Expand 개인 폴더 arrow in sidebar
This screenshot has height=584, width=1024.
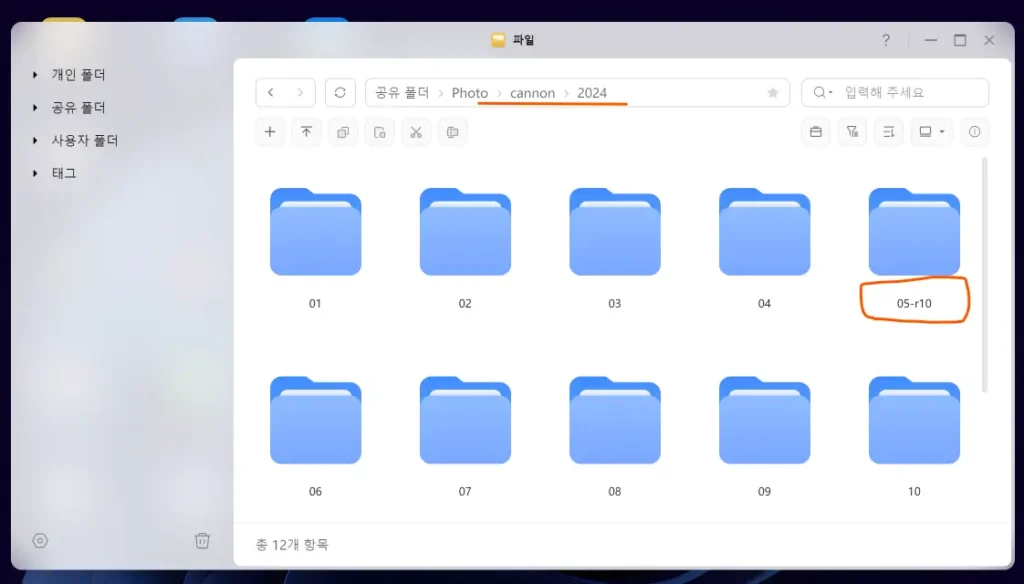coord(35,75)
